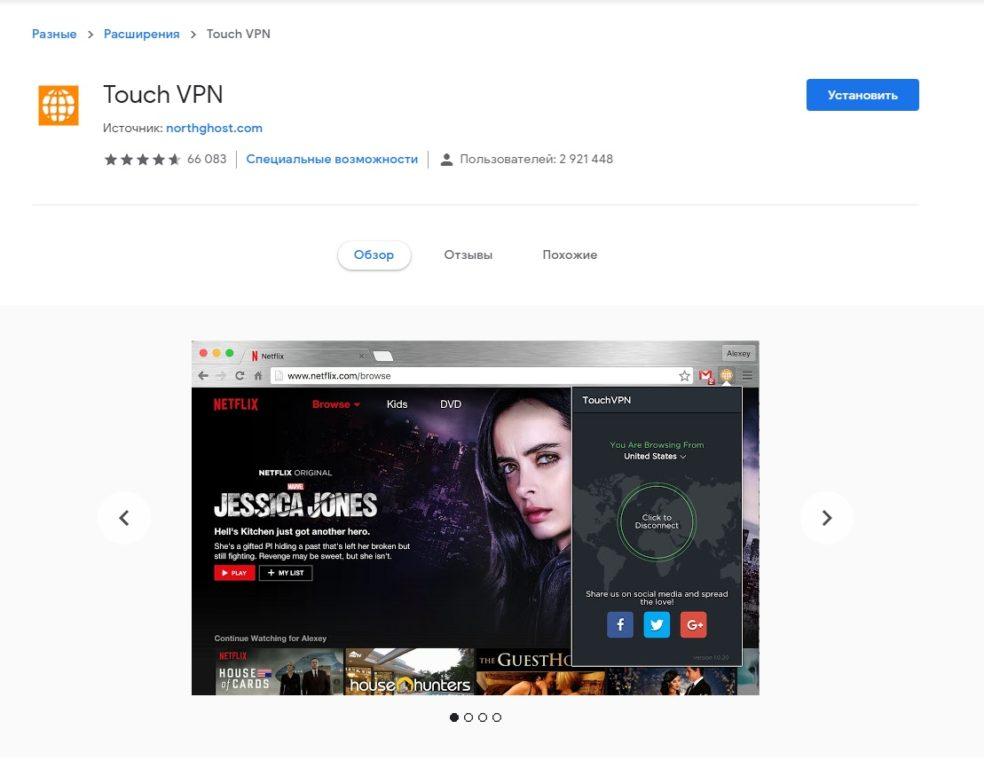Click the + MY LIST button
The height and width of the screenshot is (768, 984).
tap(286, 573)
